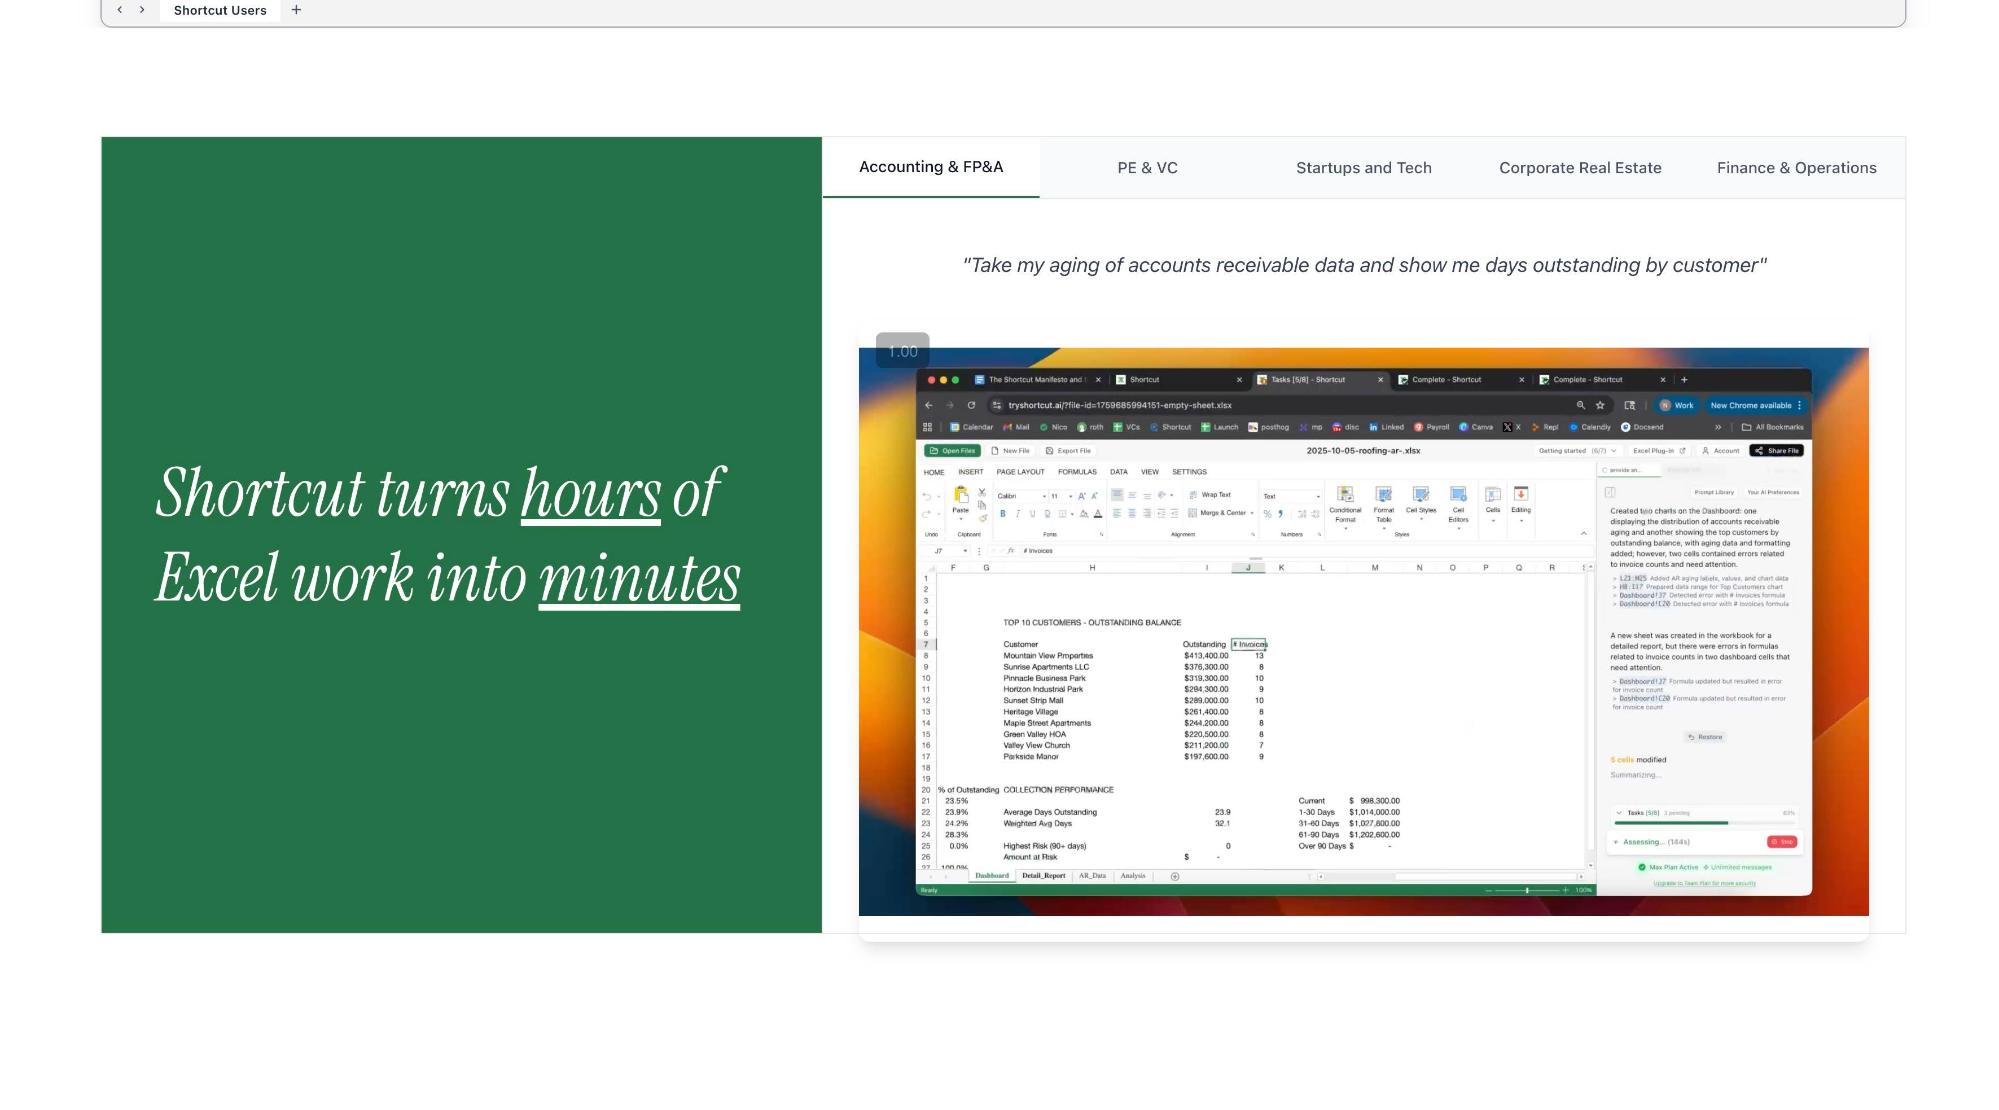Select the Corporate Real Estate tab

[1580, 168]
